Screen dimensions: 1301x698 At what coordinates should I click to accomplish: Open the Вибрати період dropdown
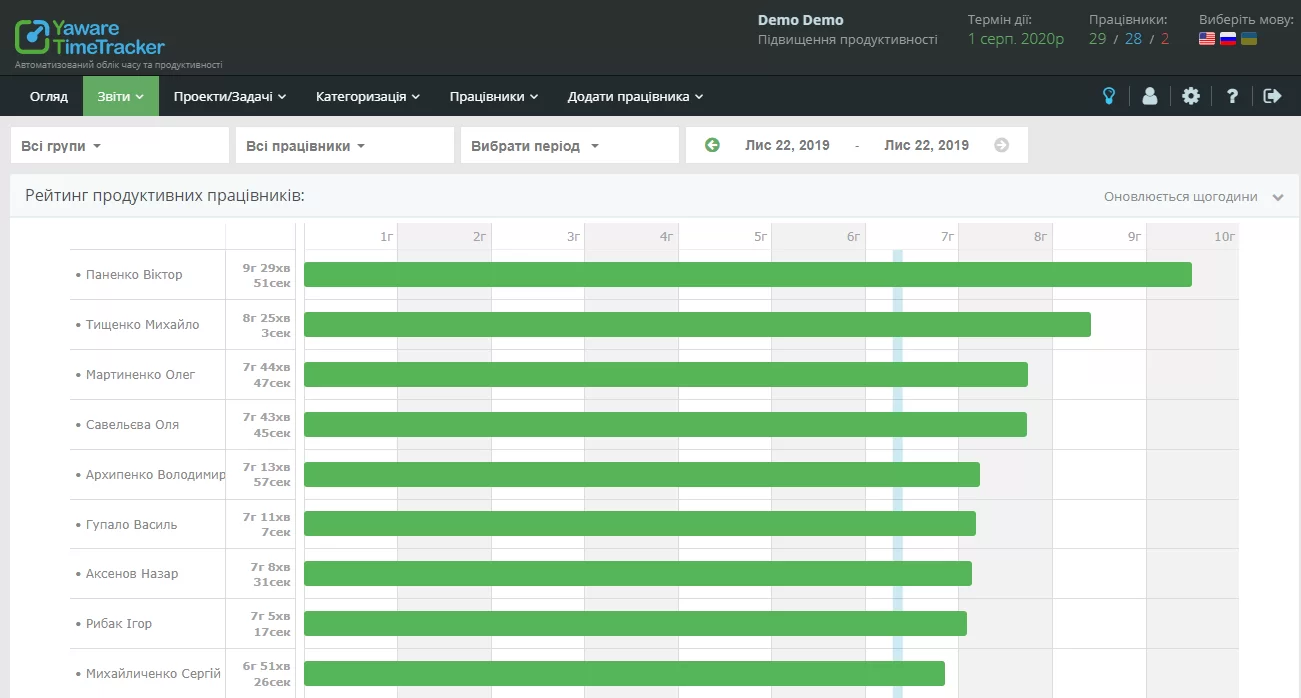click(569, 146)
